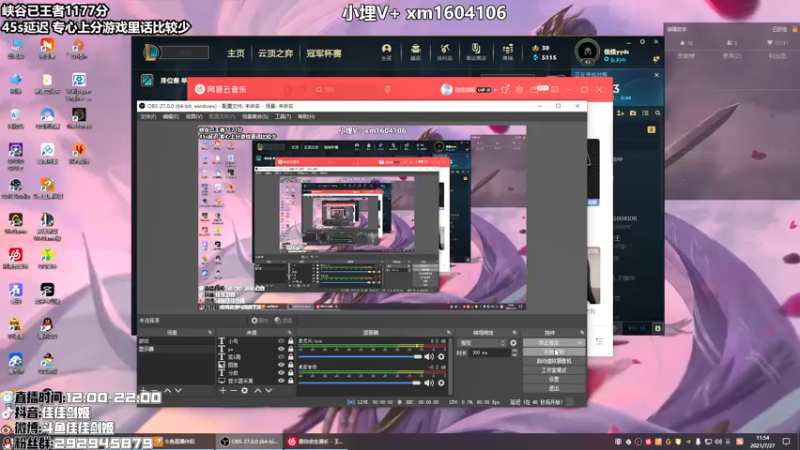Viewport: 800px width, 450px height.
Task: Open OBS source properties gear
Action: (x=244, y=390)
